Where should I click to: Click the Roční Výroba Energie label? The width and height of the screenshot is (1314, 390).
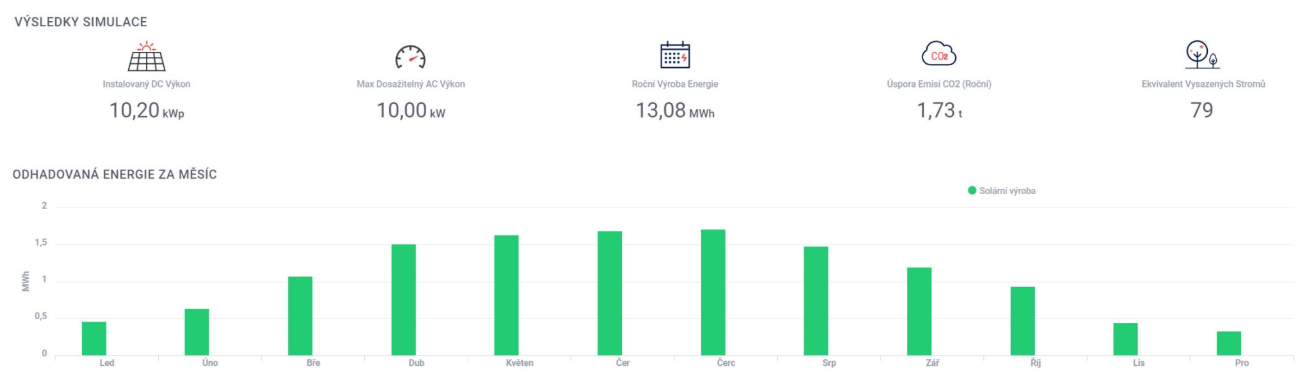click(675, 84)
